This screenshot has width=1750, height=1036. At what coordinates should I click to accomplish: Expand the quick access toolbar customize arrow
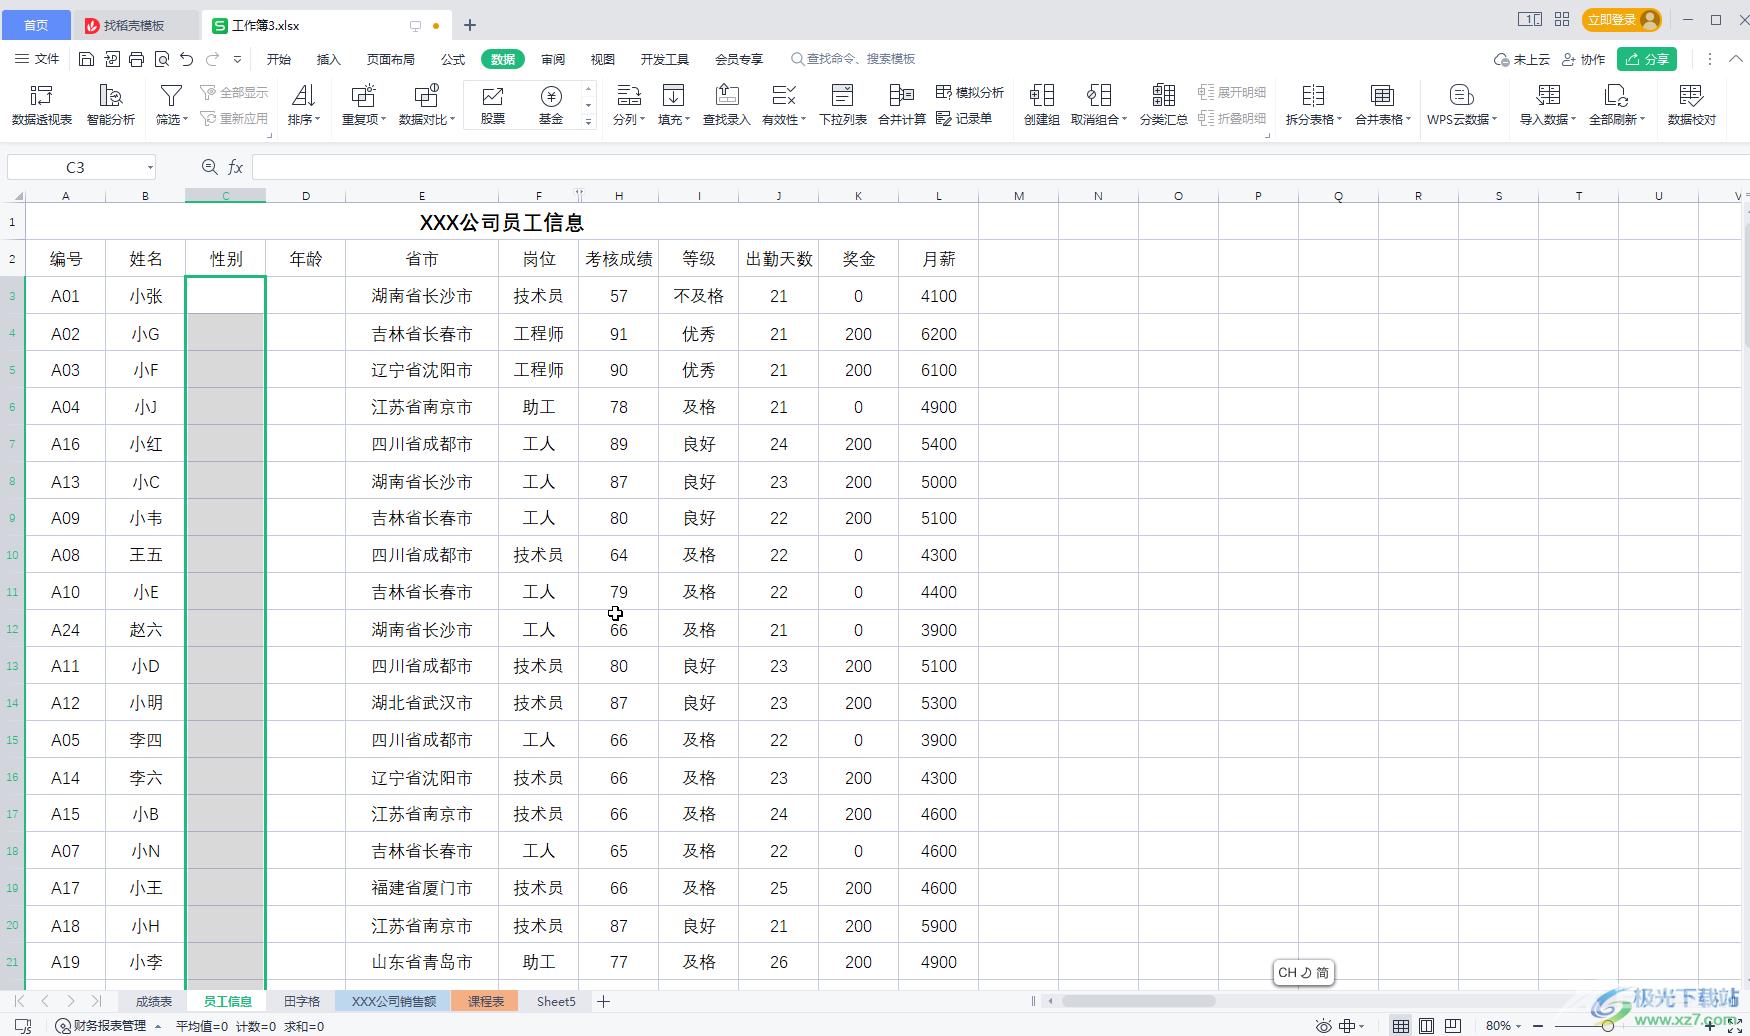pyautogui.click(x=237, y=59)
